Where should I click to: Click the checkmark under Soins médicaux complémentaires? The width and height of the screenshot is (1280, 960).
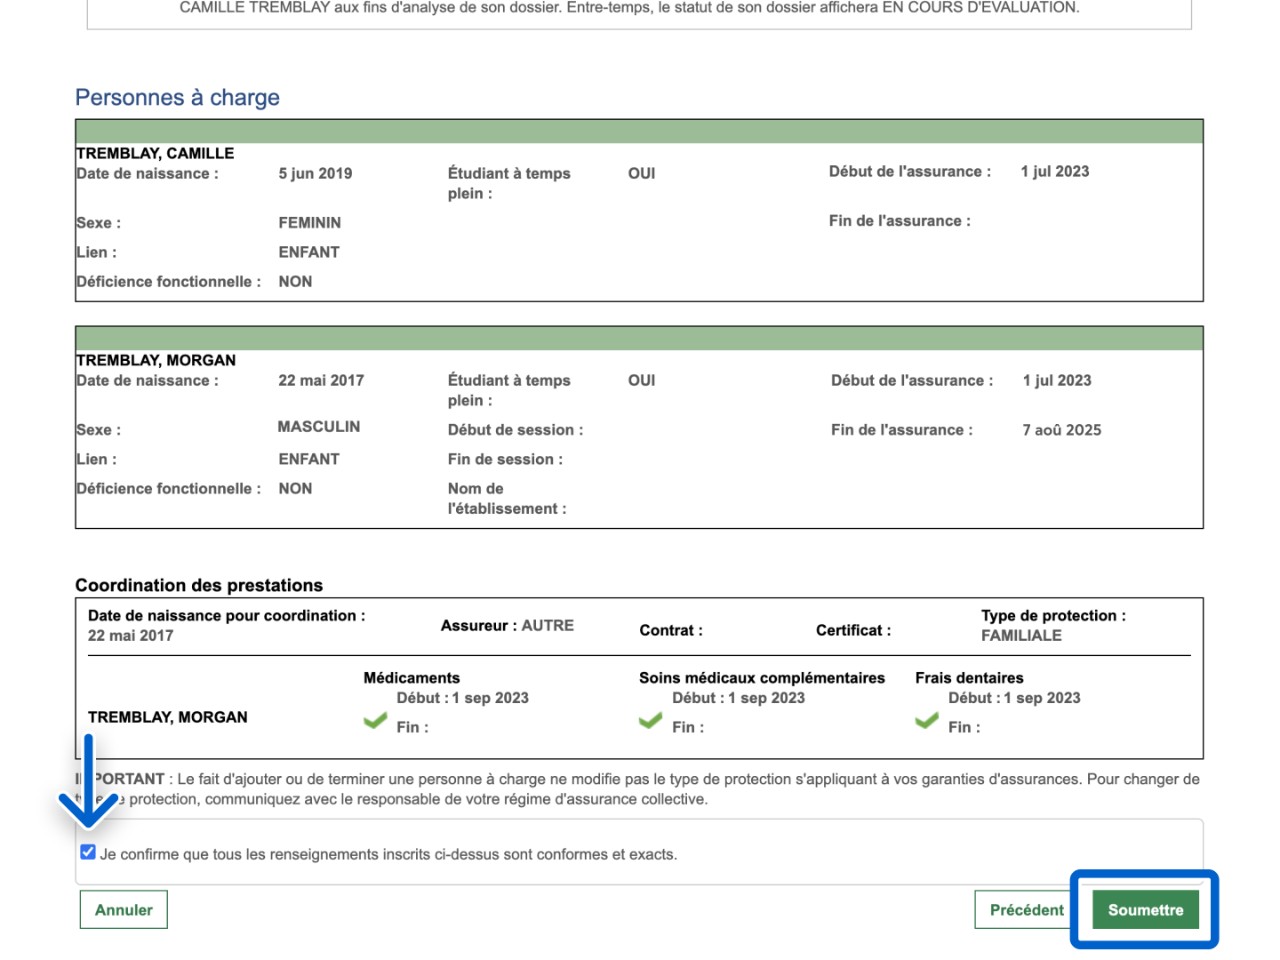coord(650,720)
